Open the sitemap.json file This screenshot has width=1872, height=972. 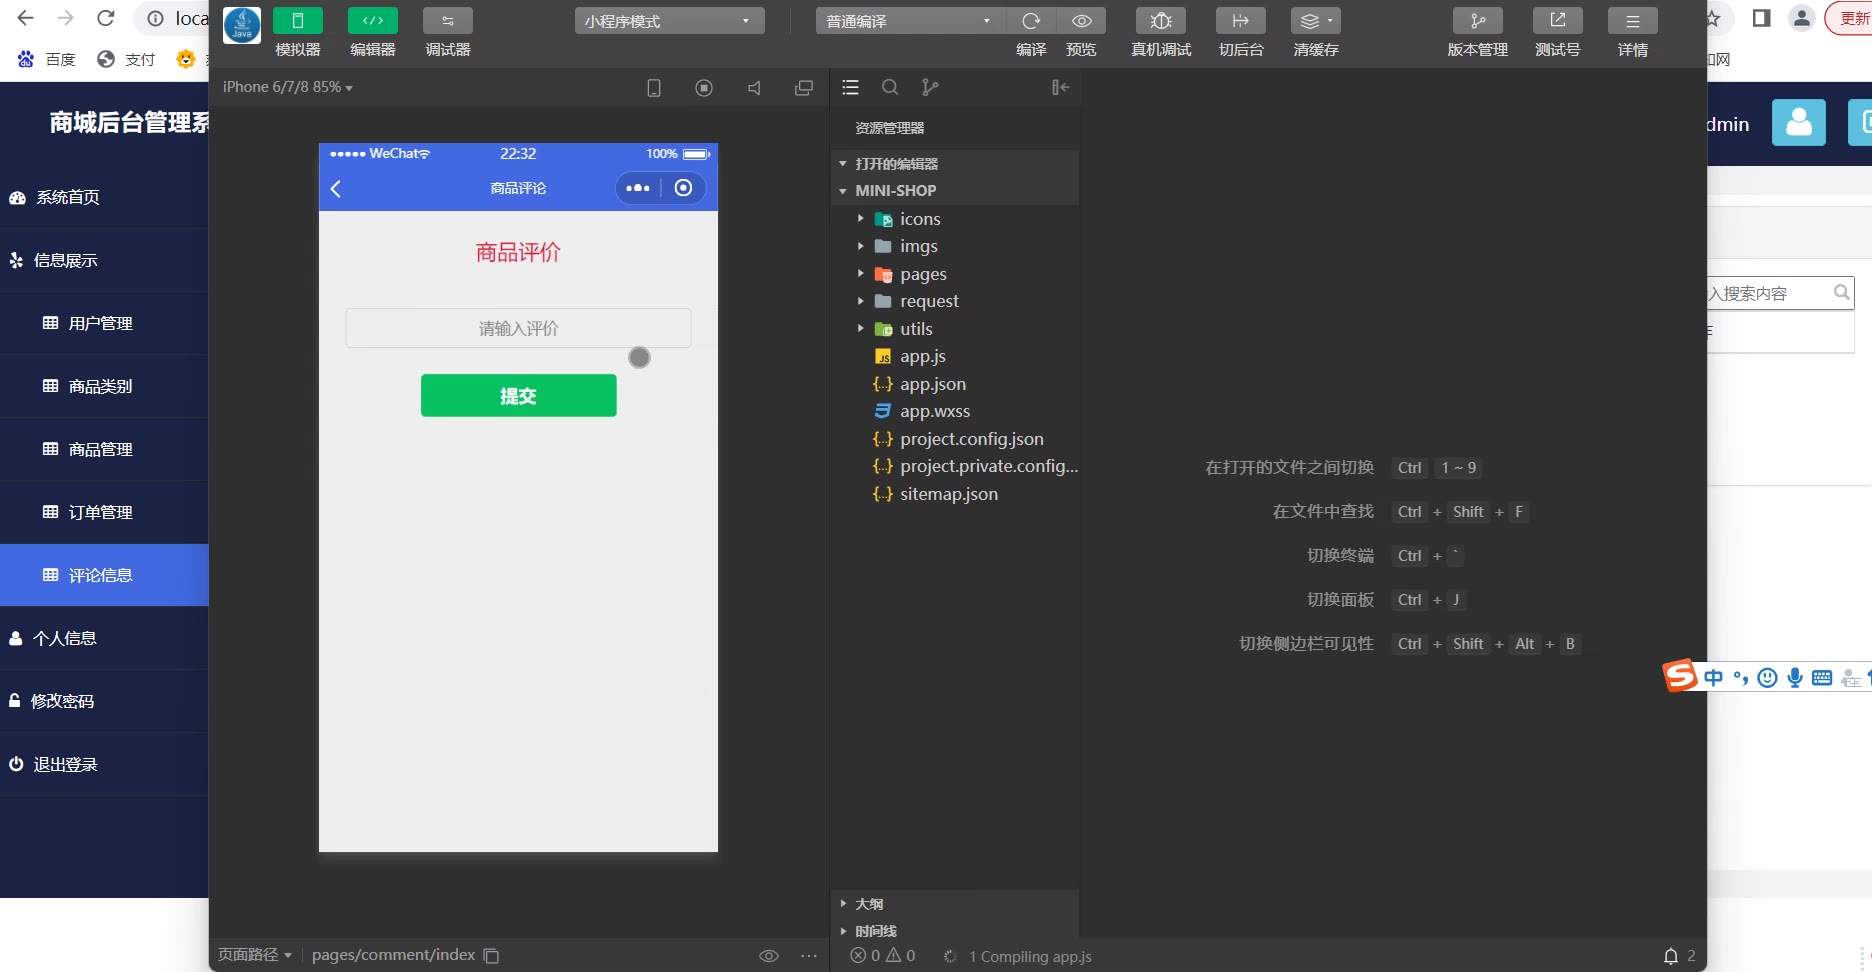tap(955, 494)
